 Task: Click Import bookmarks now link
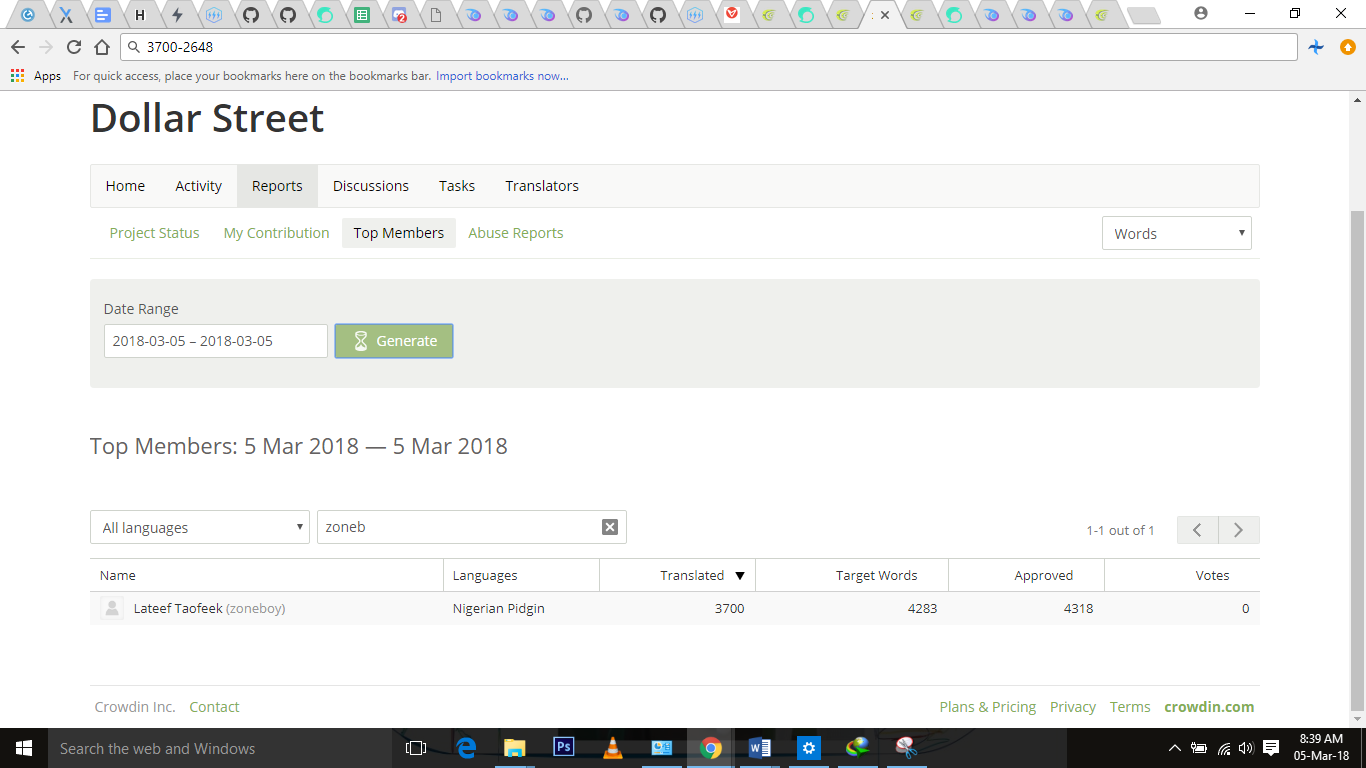click(x=502, y=76)
